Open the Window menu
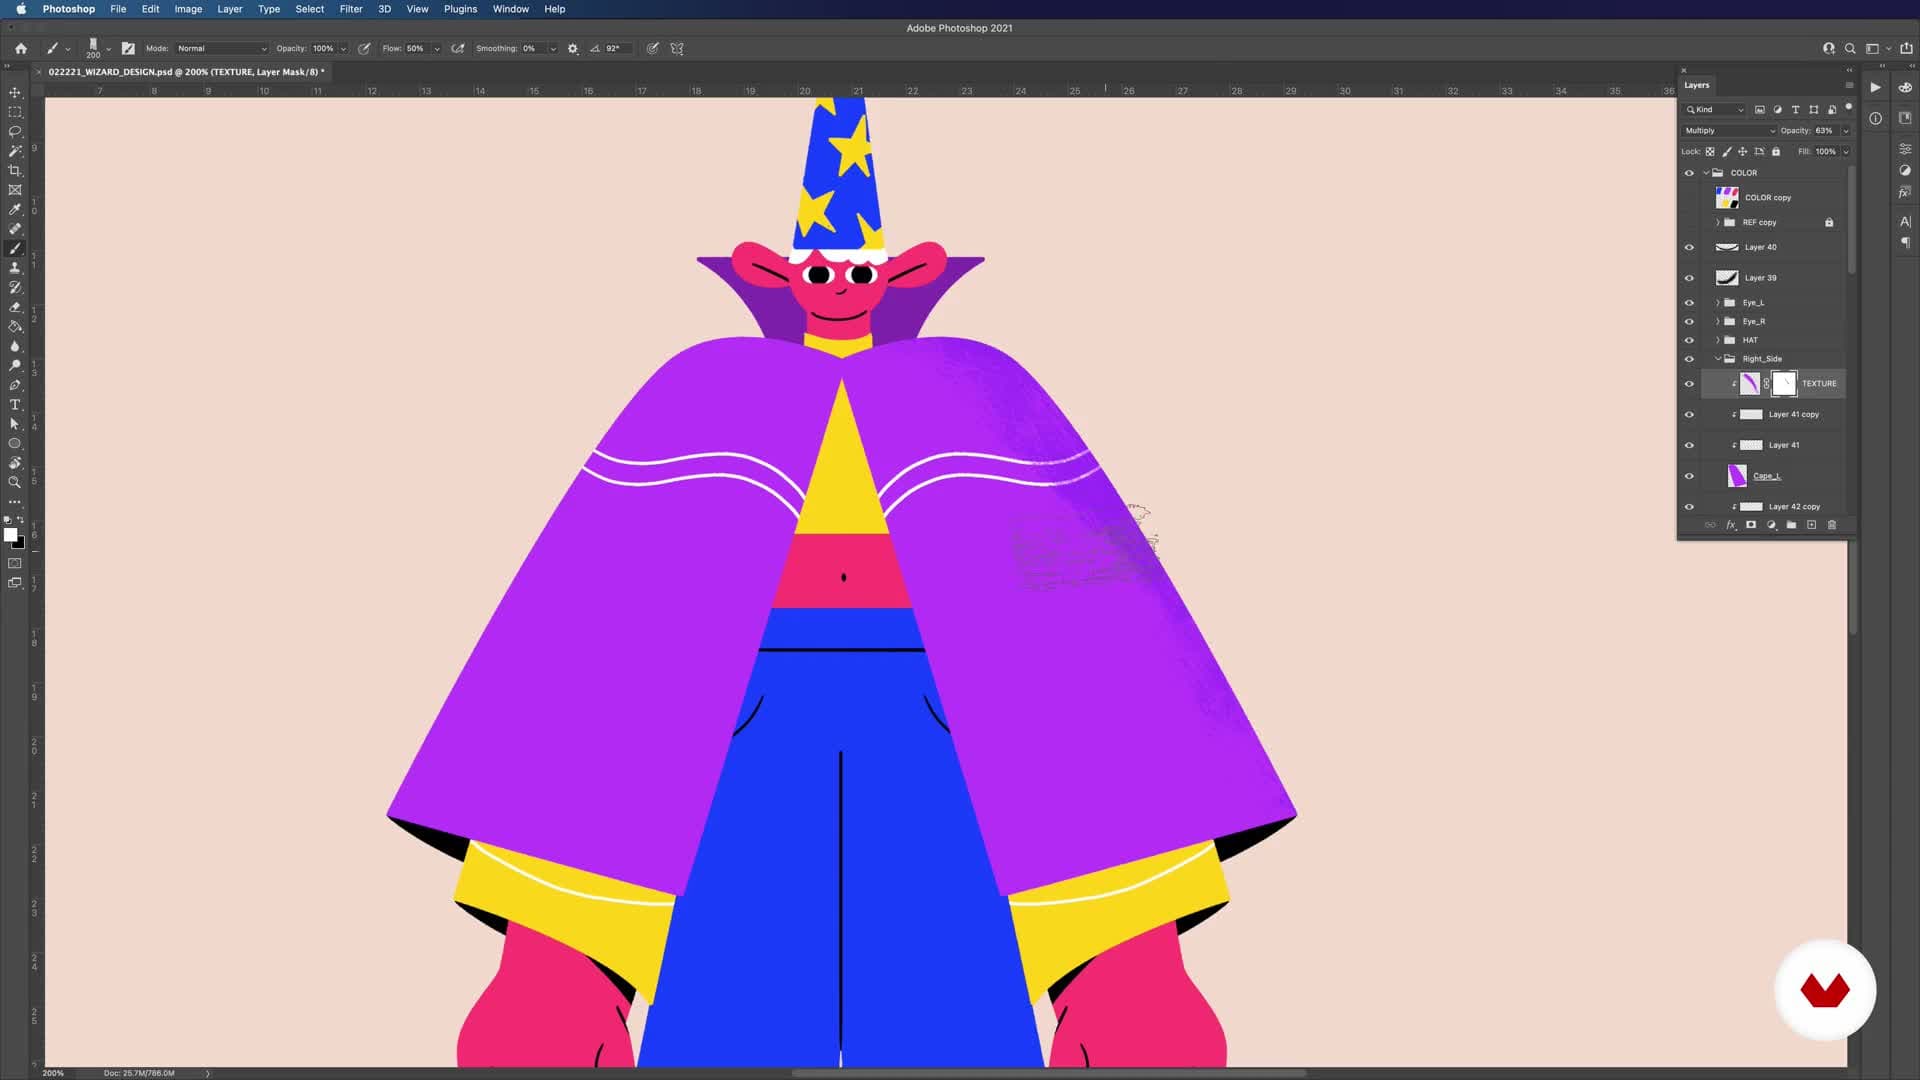This screenshot has width=1920, height=1080. tap(510, 9)
